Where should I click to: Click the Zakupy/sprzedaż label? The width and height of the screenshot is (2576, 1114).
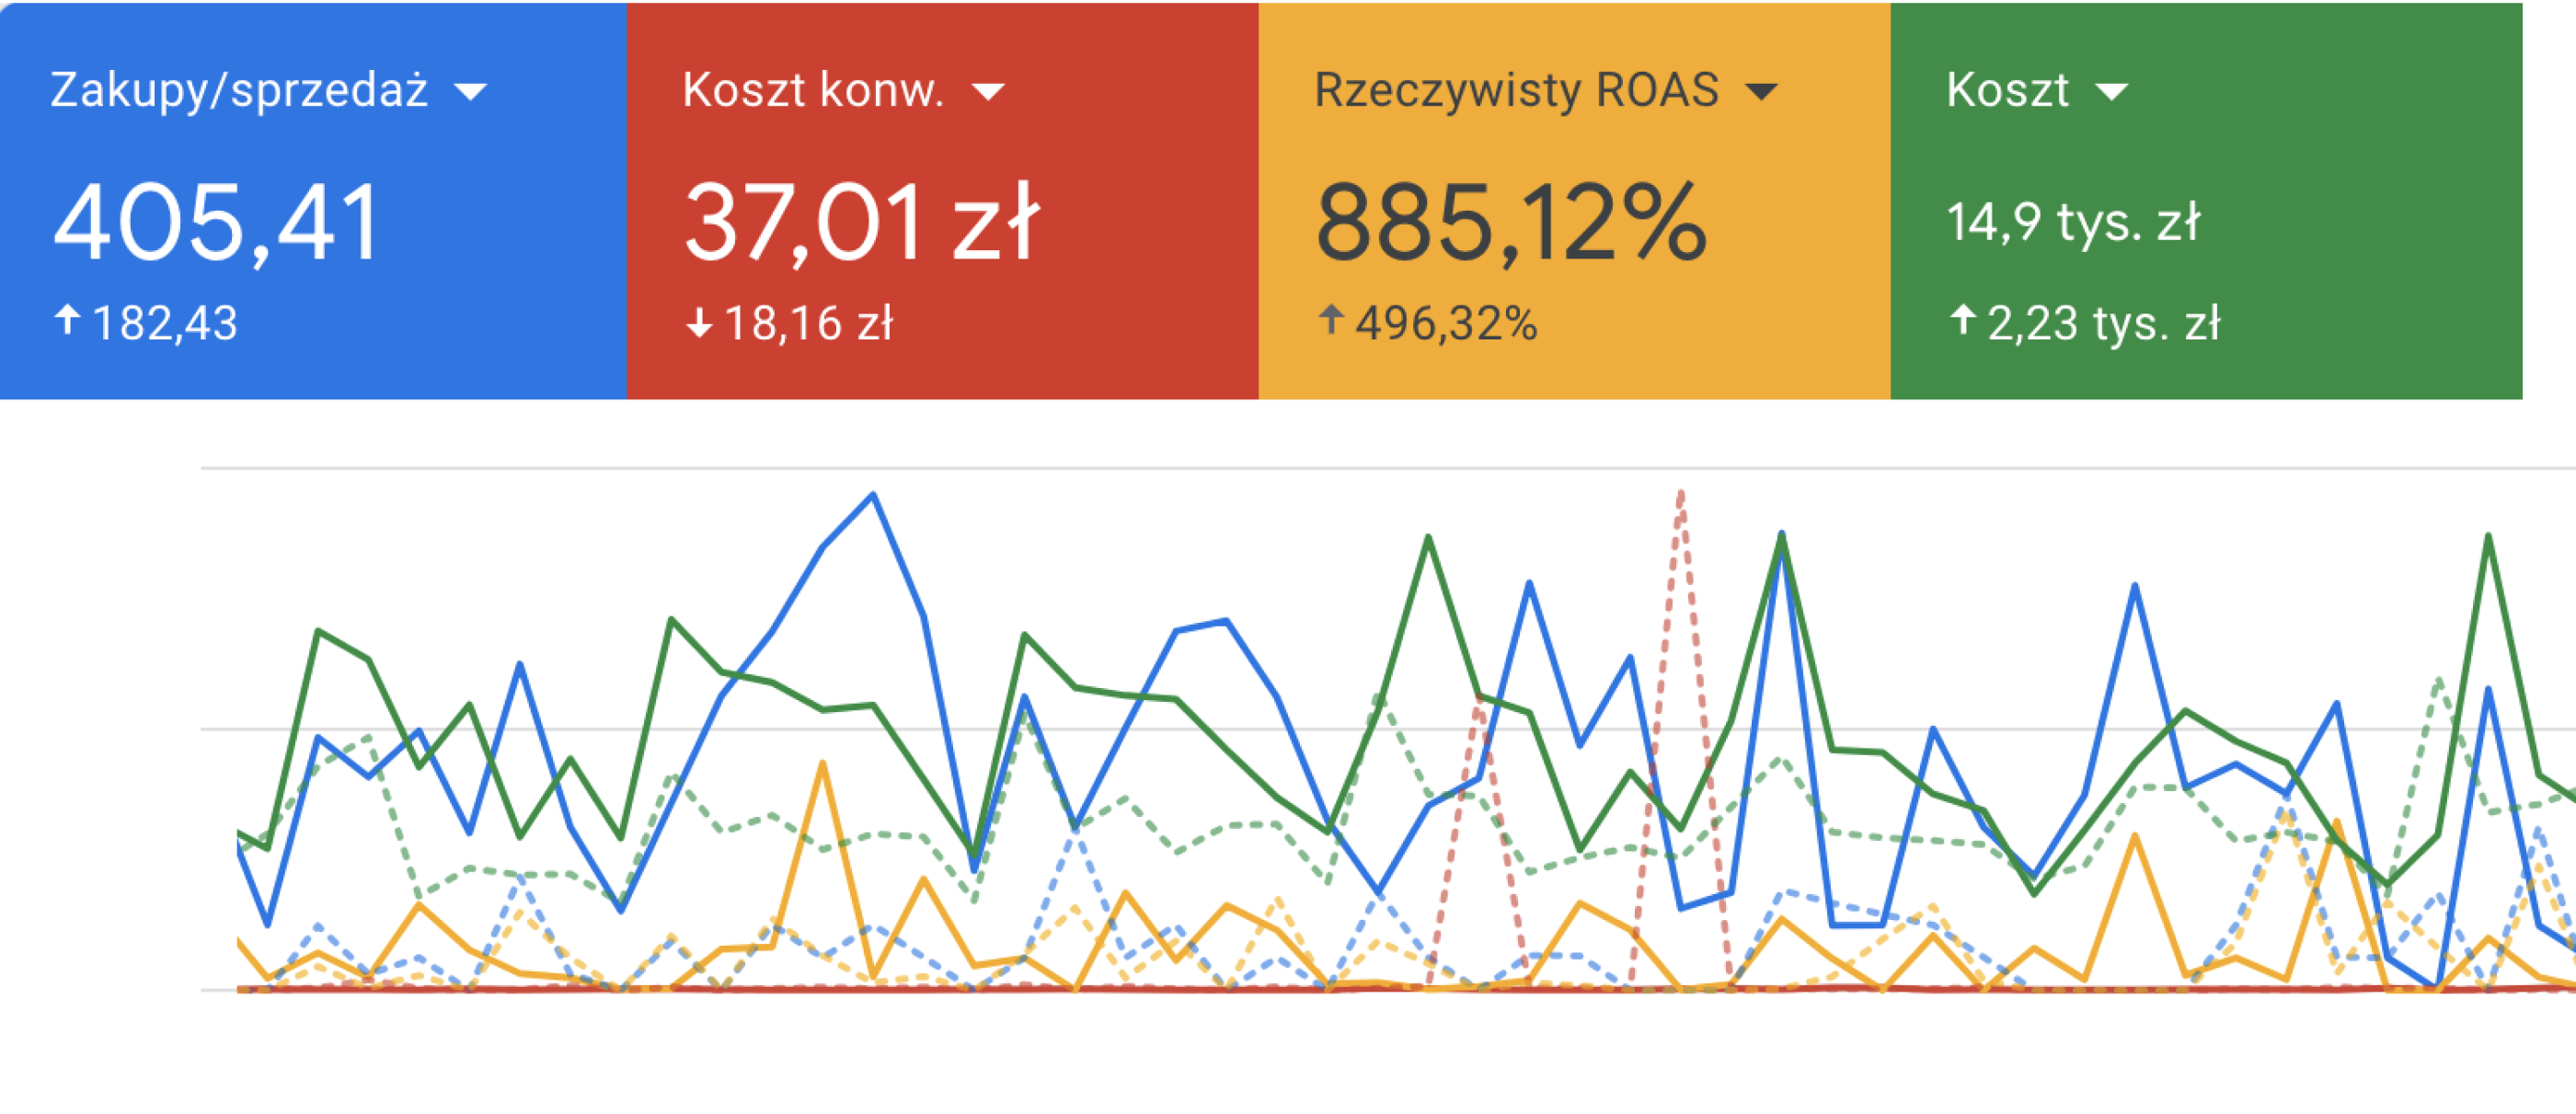click(240, 91)
